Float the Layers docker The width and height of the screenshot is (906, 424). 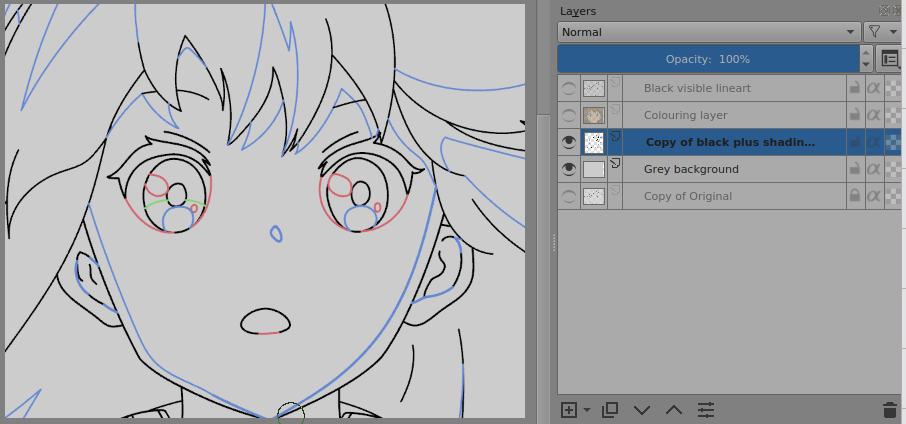click(885, 10)
